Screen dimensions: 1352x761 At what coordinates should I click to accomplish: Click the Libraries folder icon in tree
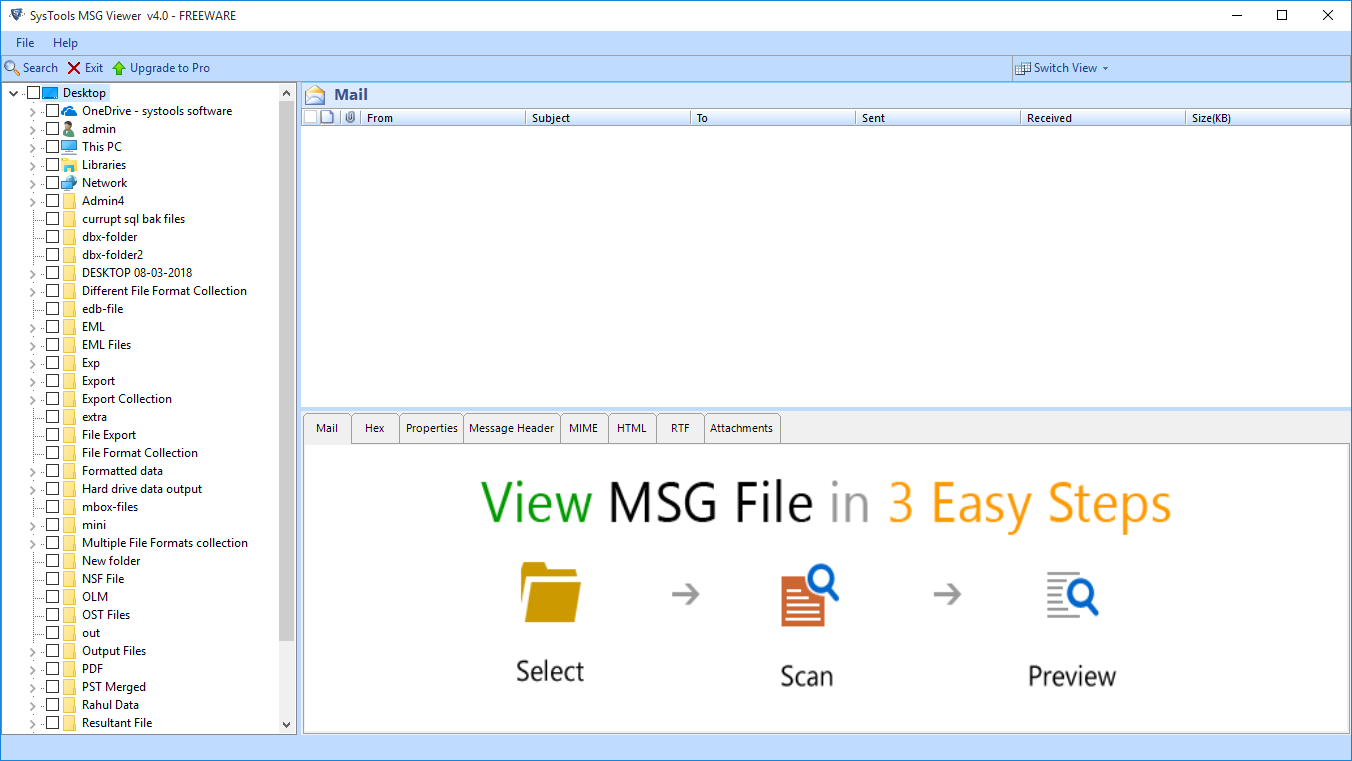(69, 165)
